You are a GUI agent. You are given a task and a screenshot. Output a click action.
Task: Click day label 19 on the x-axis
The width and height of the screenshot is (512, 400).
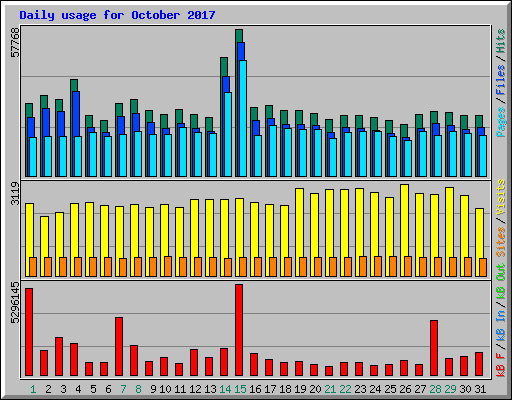click(300, 389)
